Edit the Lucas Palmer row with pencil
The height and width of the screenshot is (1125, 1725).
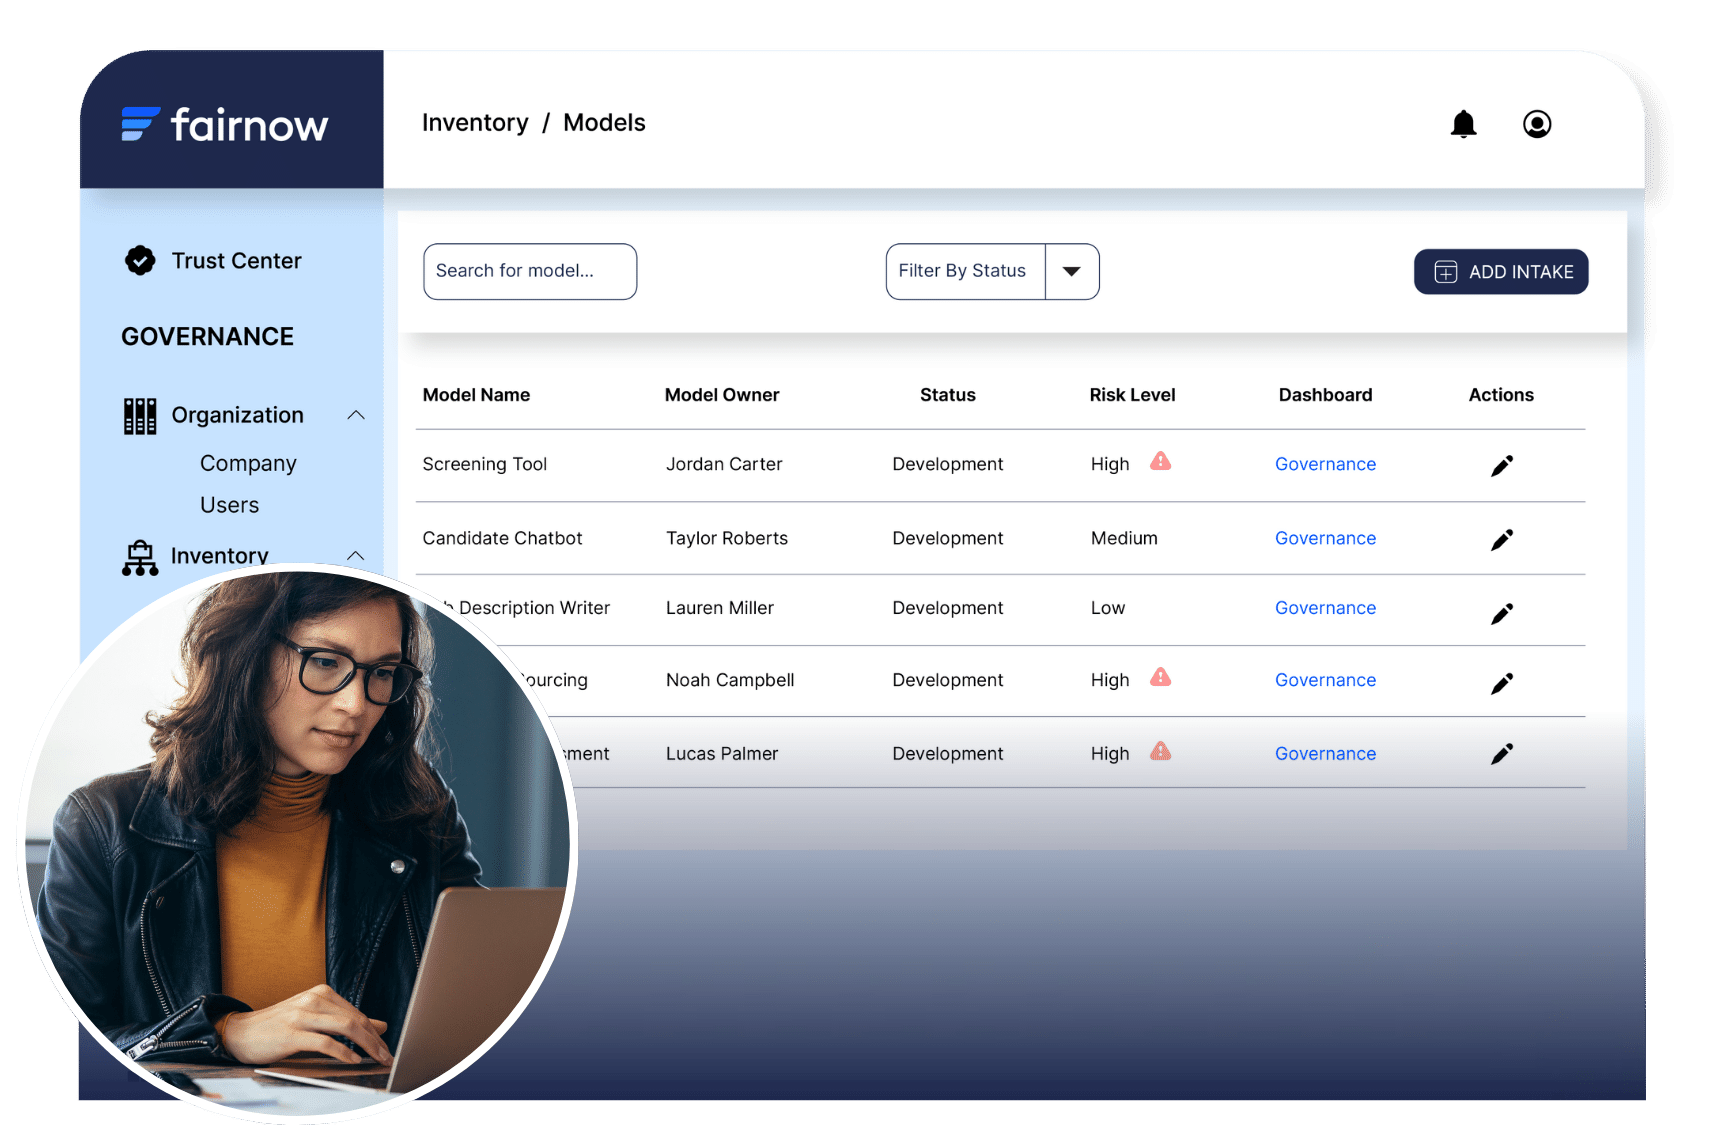1502,754
